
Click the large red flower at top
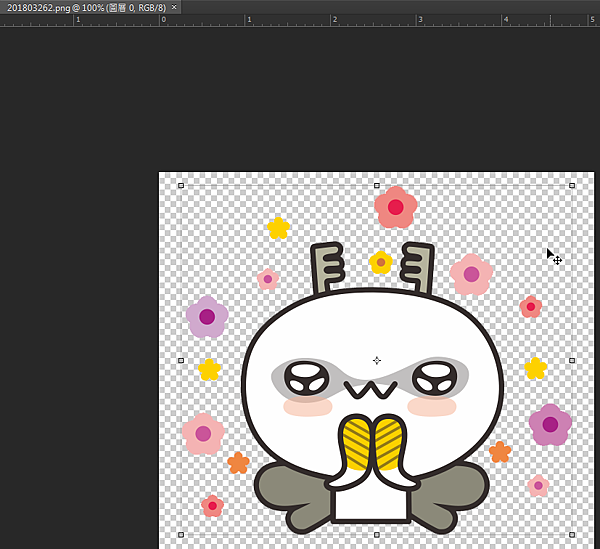click(x=396, y=207)
